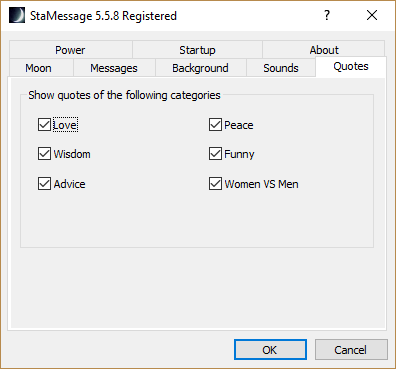The image size is (396, 369).
Task: Disable the Advice quotes category
Action: 44,183
